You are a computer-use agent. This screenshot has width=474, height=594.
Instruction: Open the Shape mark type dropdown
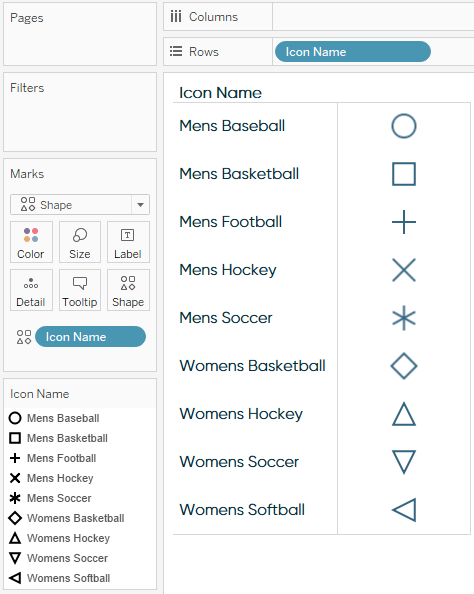(x=80, y=205)
